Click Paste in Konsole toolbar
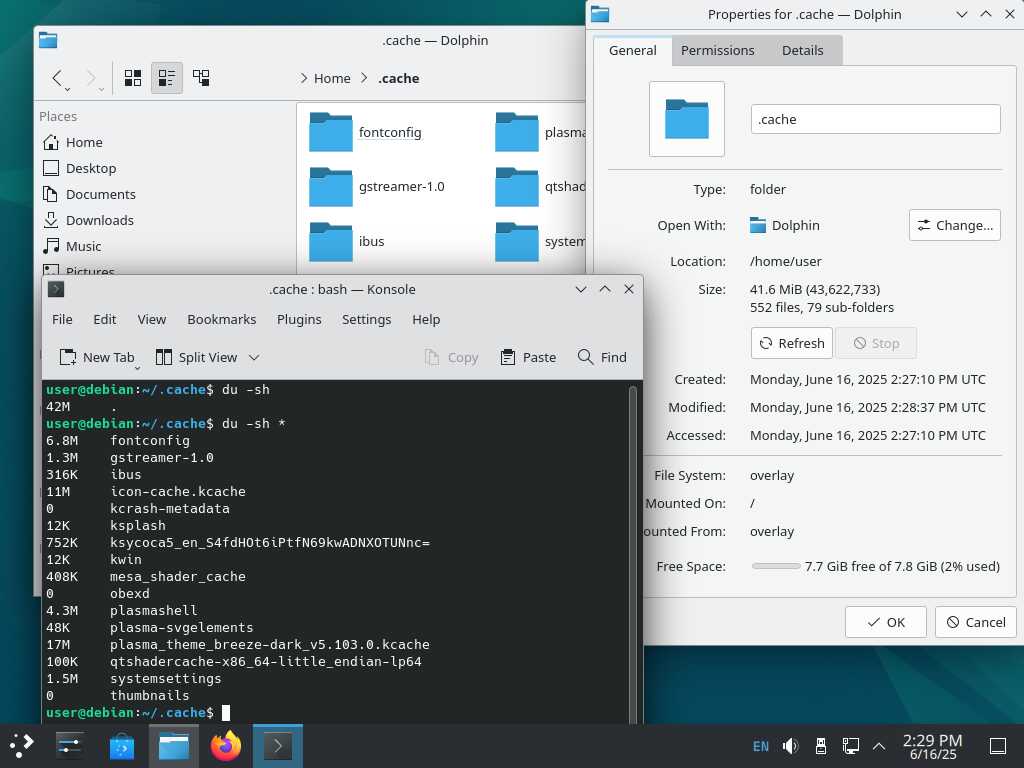The height and width of the screenshot is (768, 1024). 528,357
